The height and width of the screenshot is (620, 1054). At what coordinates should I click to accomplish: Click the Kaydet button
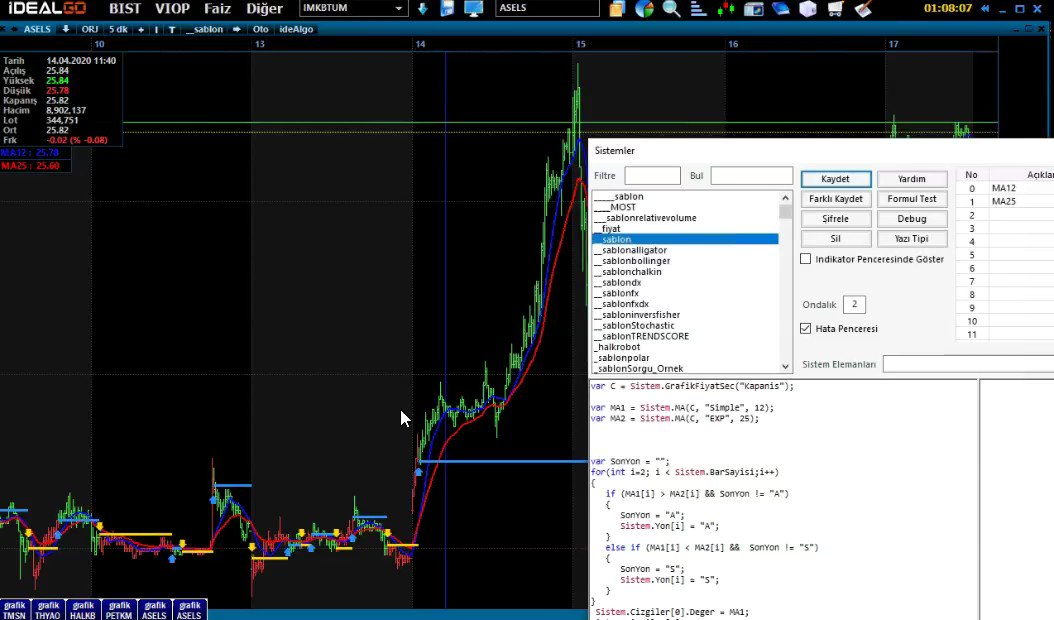(x=836, y=179)
